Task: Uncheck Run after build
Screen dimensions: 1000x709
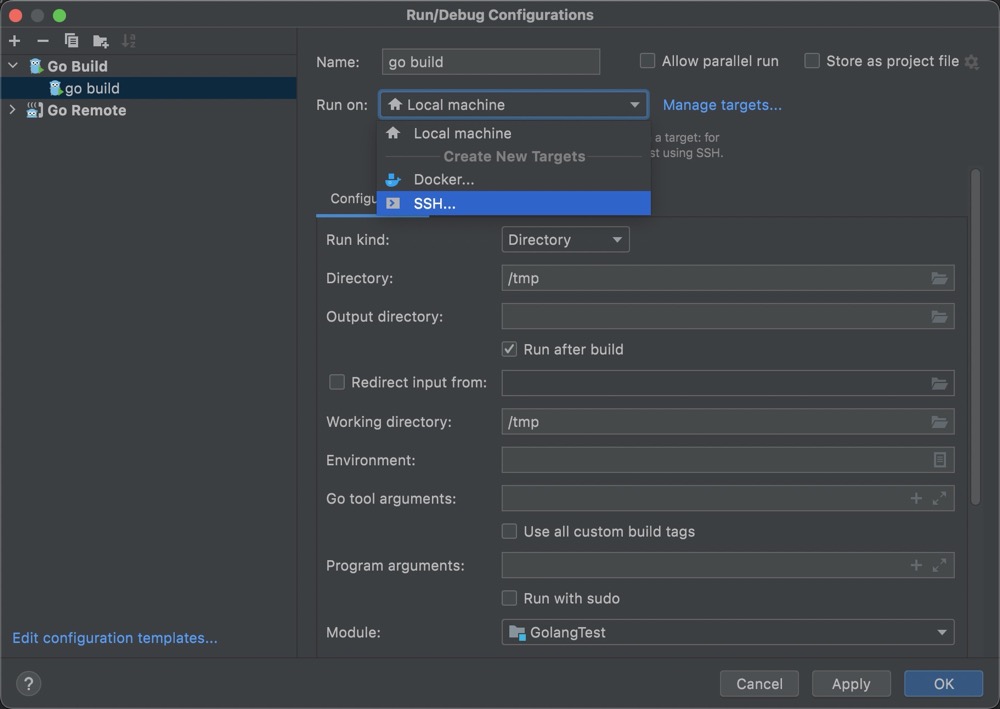Action: [510, 349]
